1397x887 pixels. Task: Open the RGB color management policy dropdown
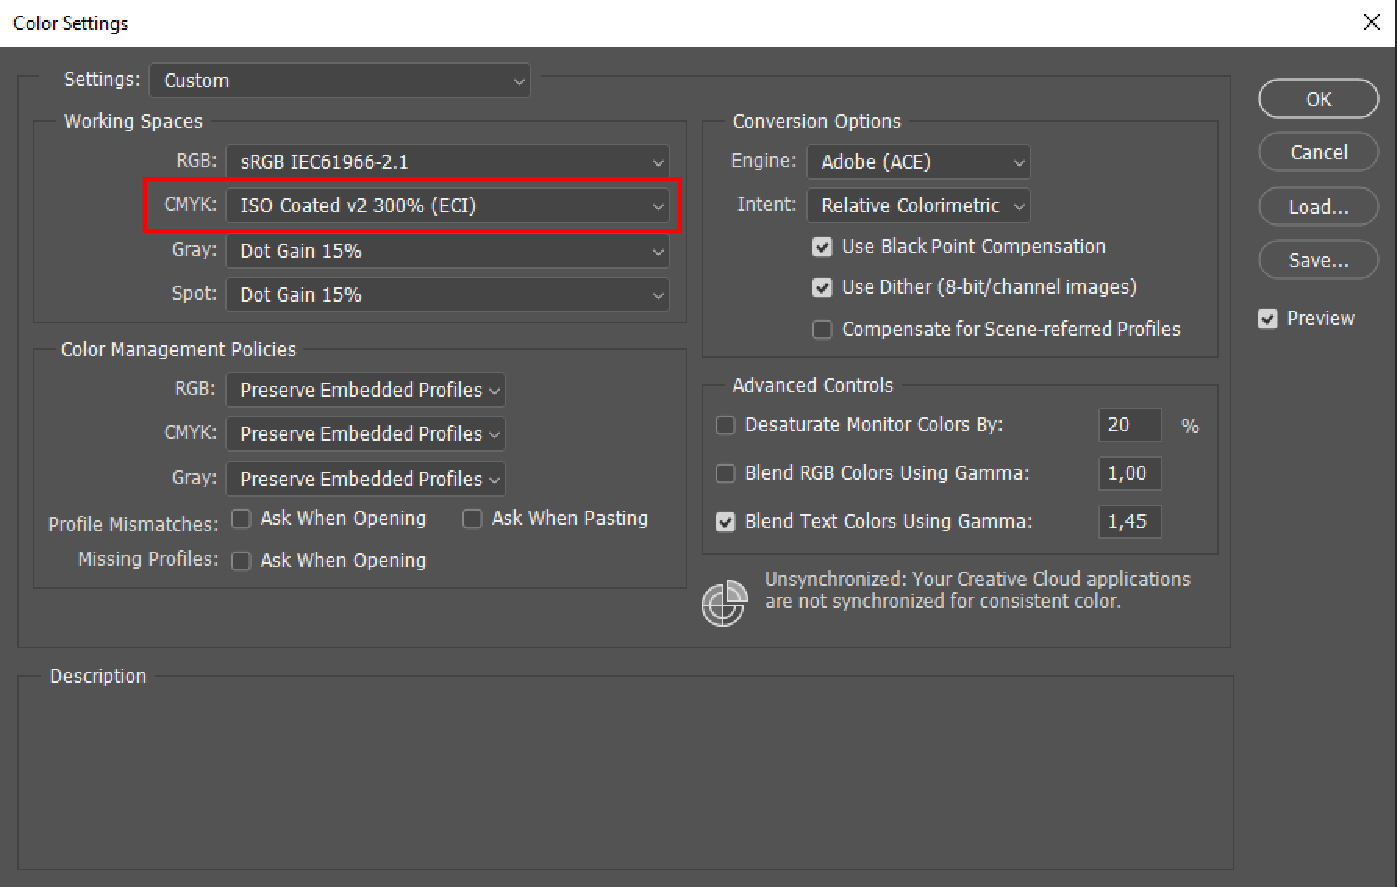(366, 390)
